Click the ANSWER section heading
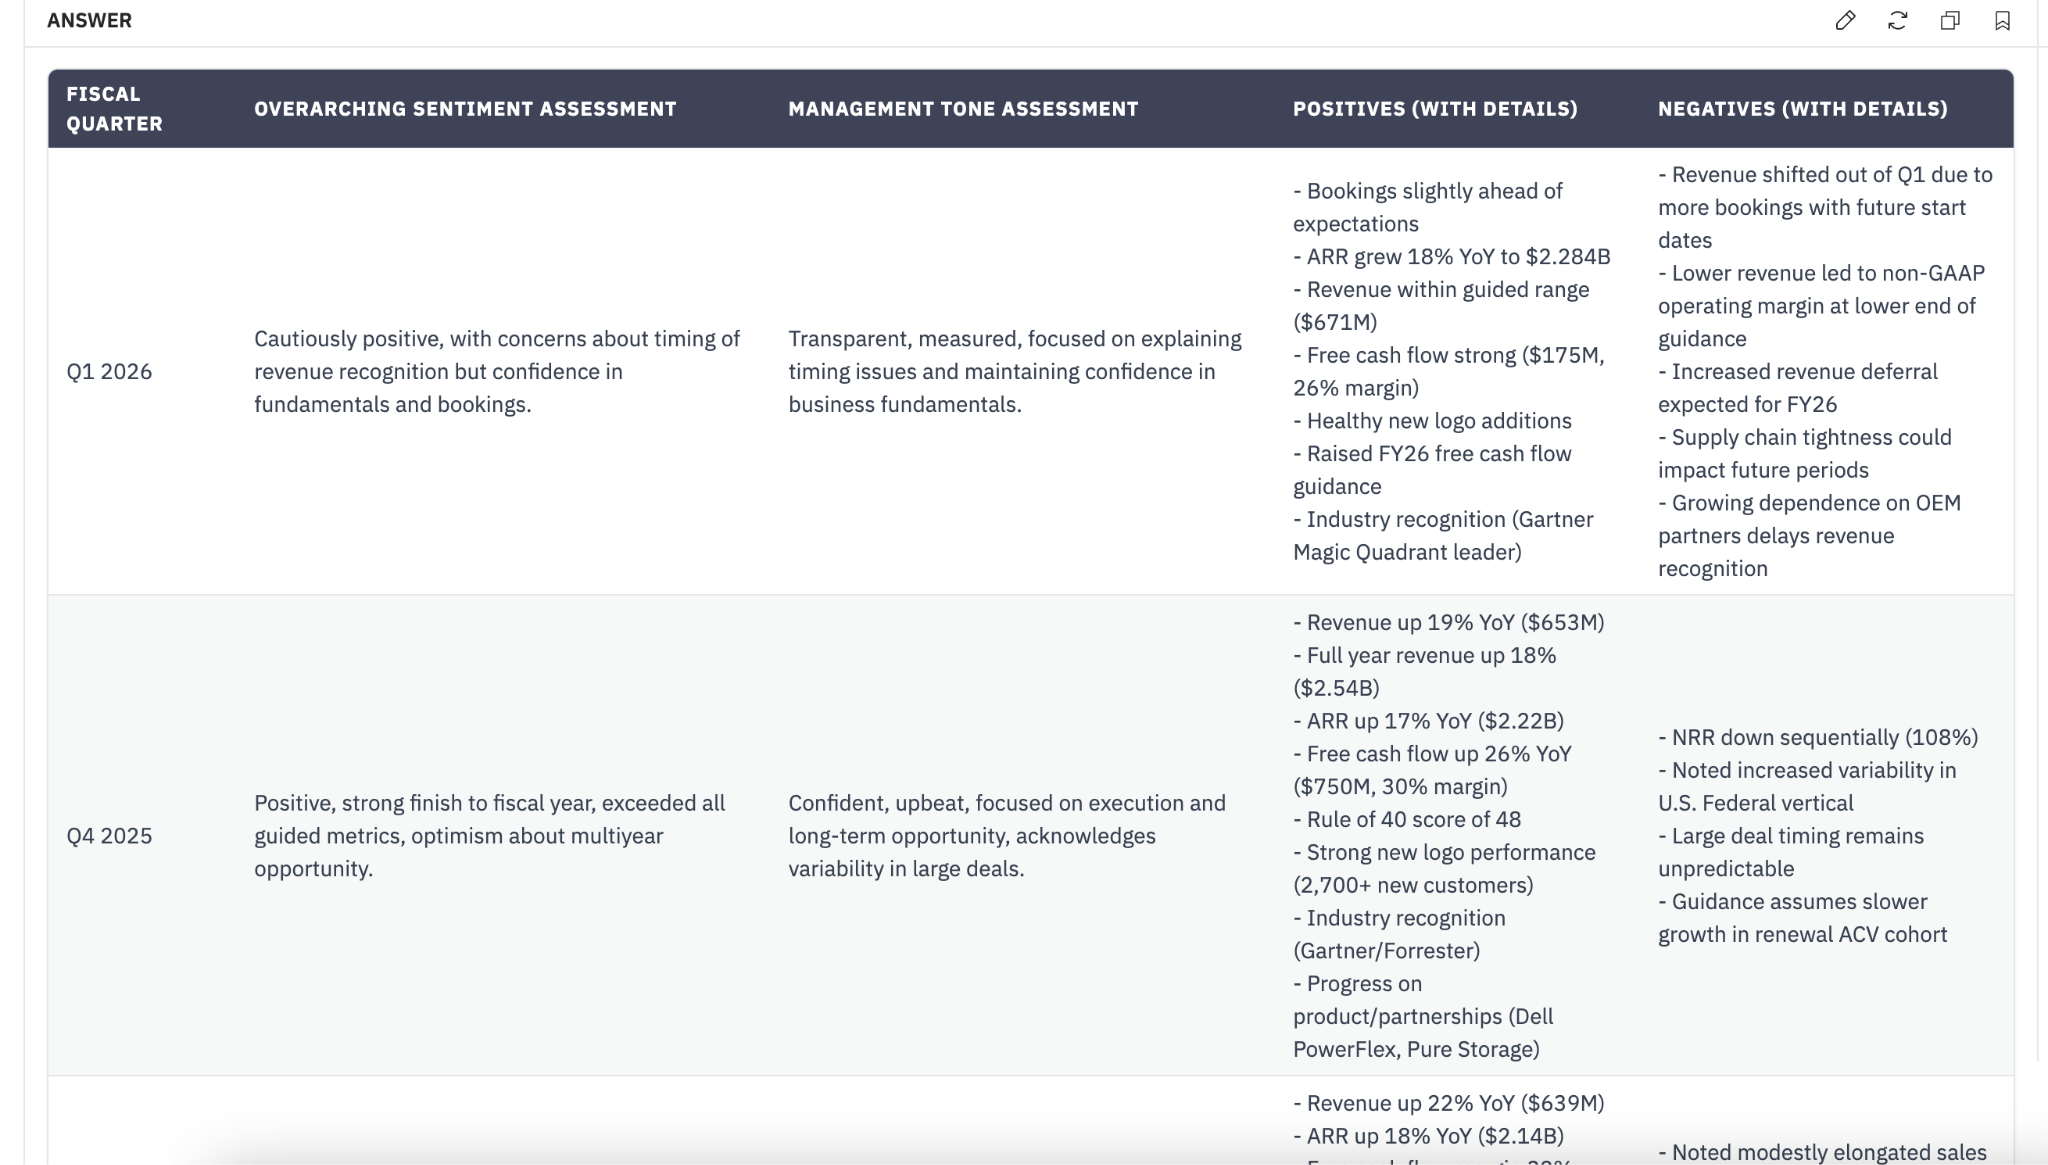 click(89, 21)
